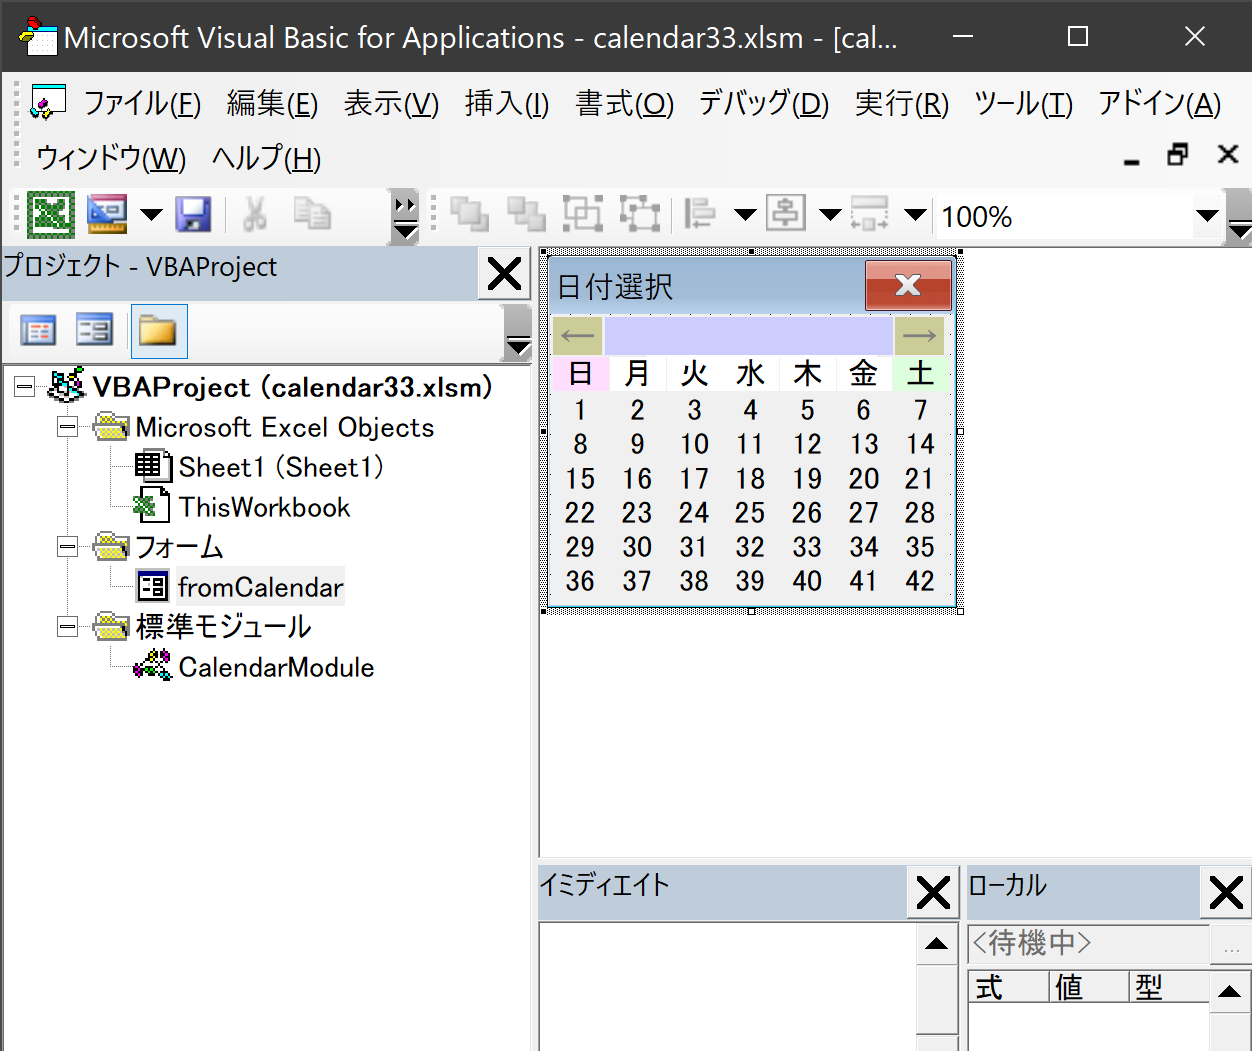The image size is (1252, 1051).
Task: Close the ローカル window
Action: click(1226, 892)
